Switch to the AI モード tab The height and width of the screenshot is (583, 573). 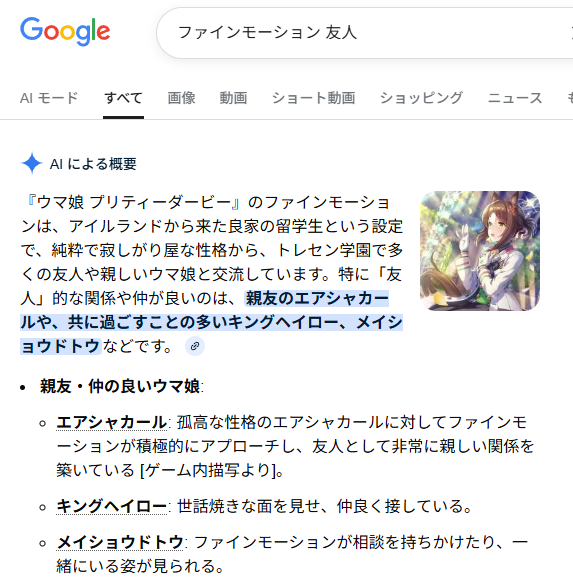coord(49,98)
